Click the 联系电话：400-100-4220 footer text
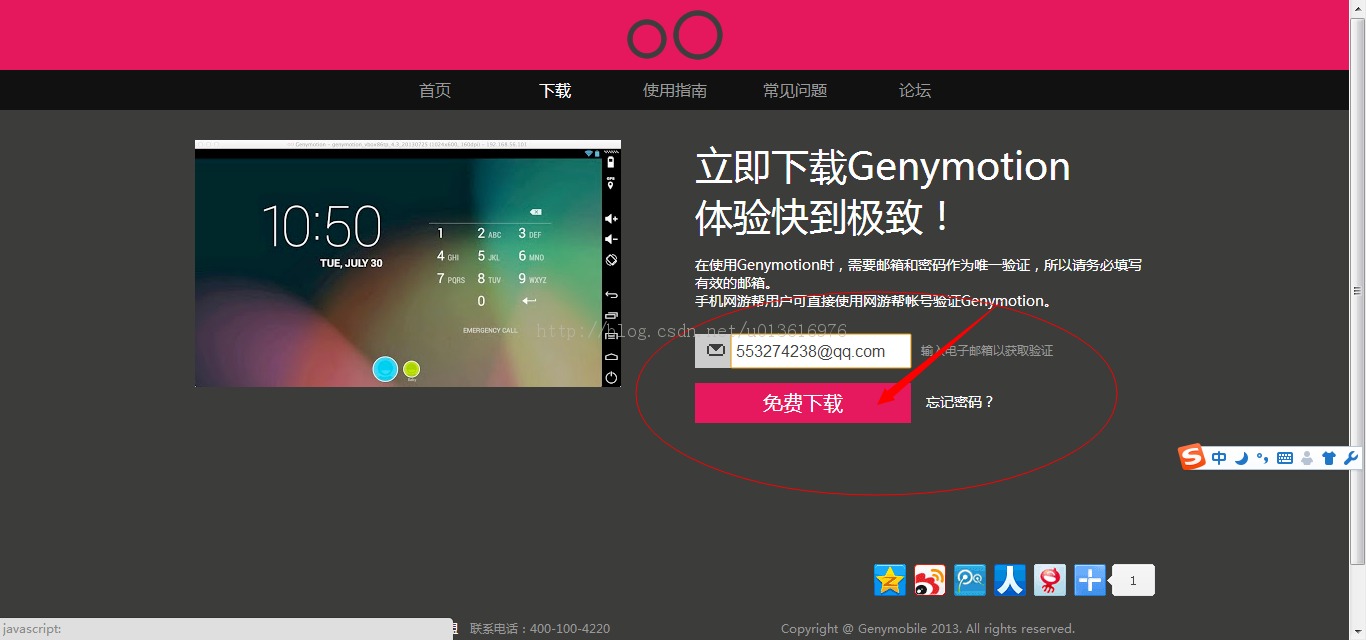This screenshot has height=640, width=1366. 540,629
